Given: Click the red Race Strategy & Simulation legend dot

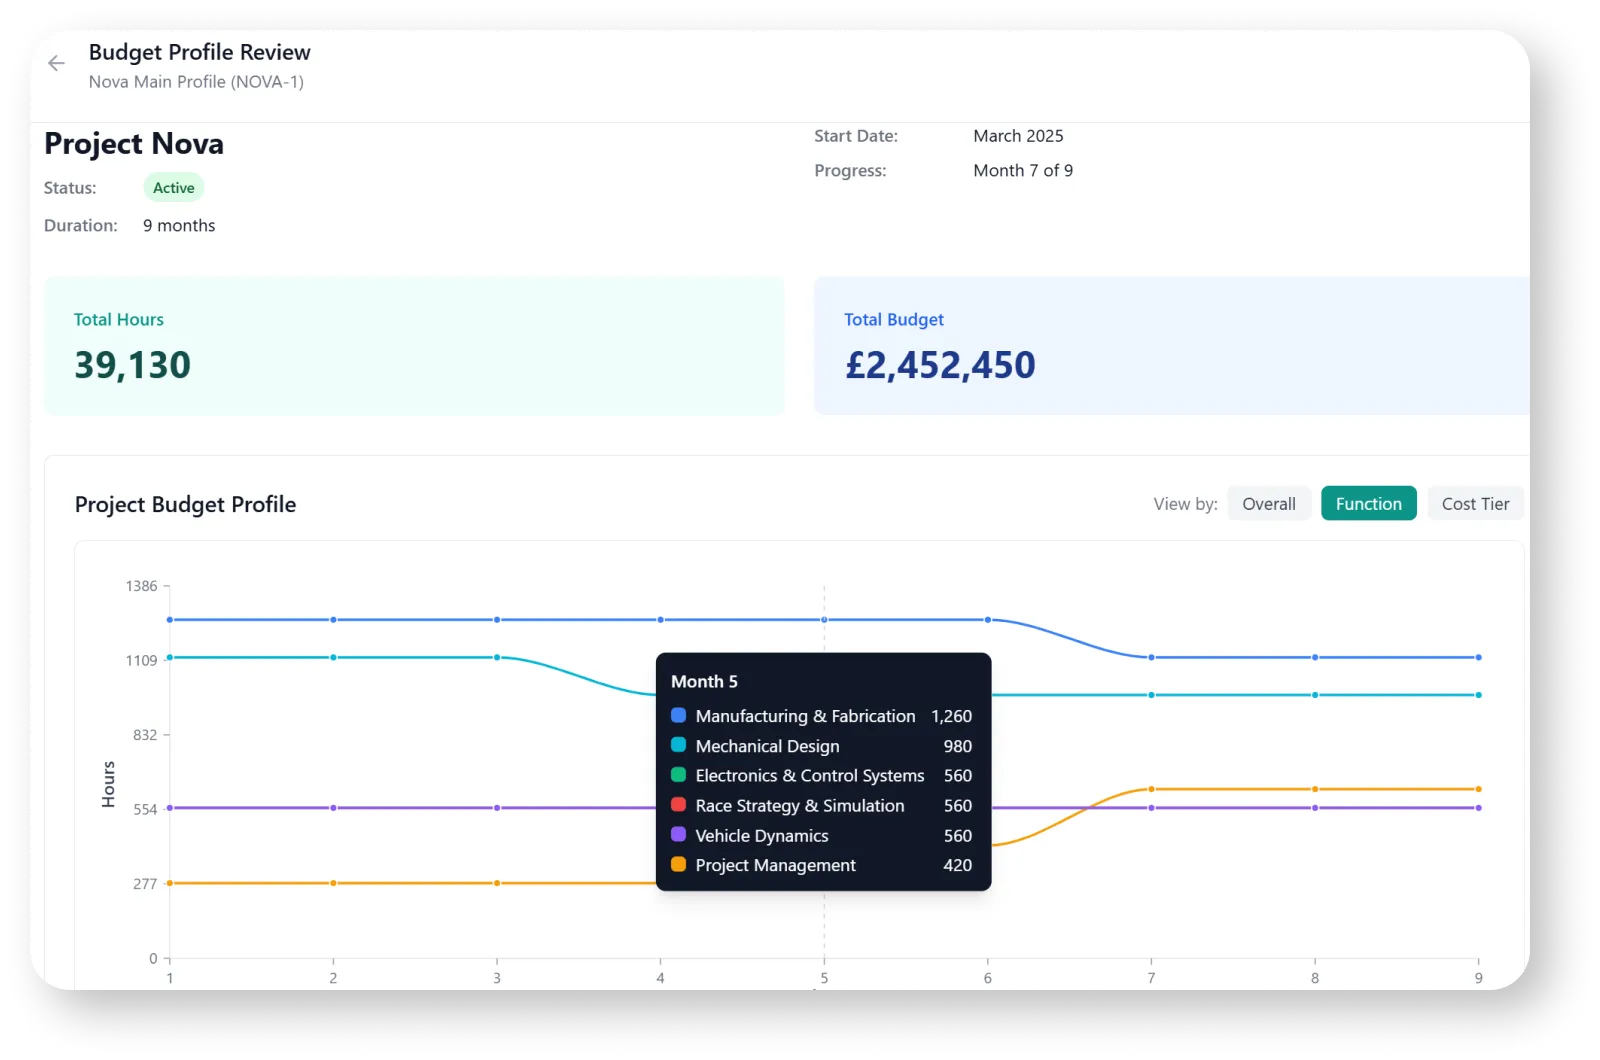Looking at the screenshot, I should click(676, 805).
